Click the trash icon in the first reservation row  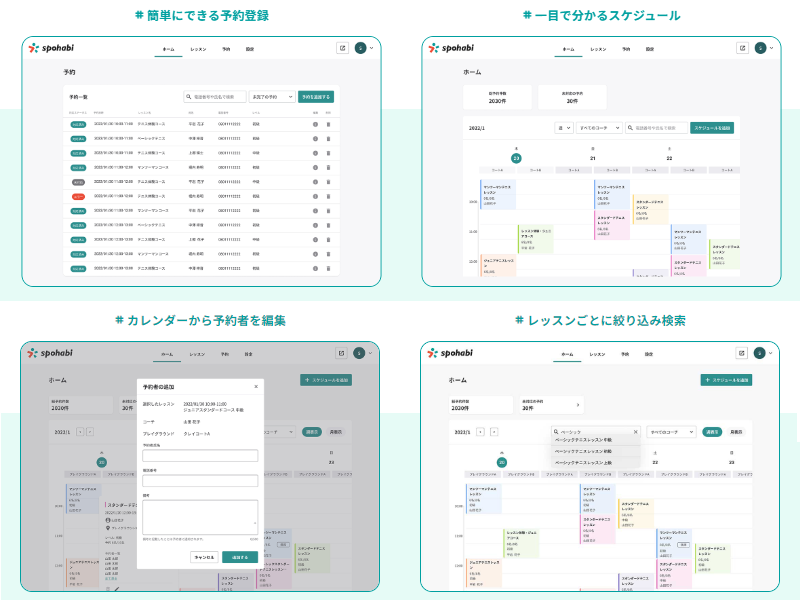(328, 125)
